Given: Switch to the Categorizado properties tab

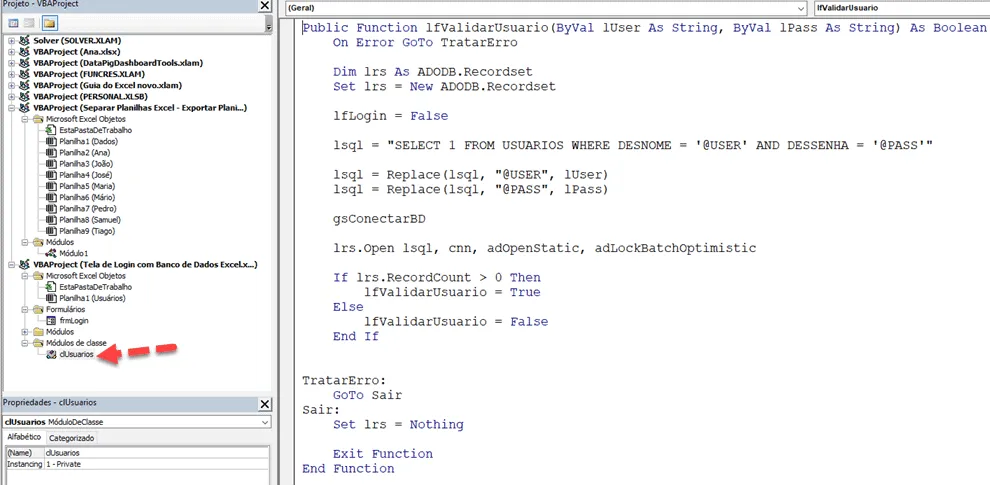Looking at the screenshot, I should click(x=71, y=438).
